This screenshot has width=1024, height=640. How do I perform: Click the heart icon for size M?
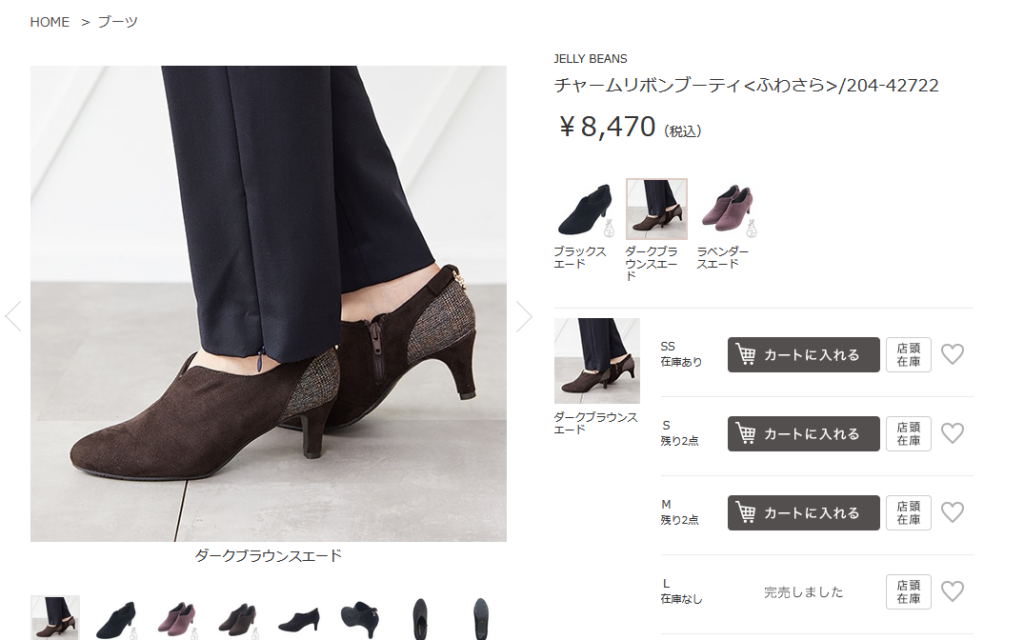[x=952, y=513]
